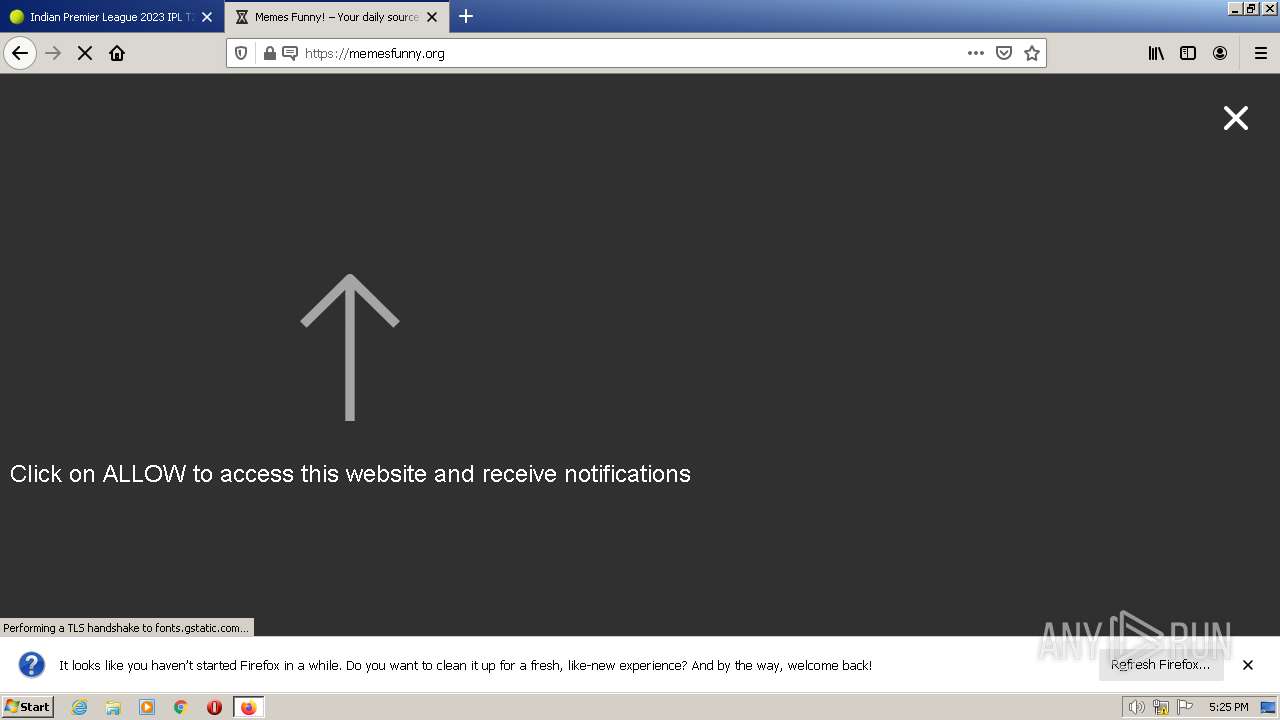
Task: Open Firefox account menu
Action: click(1220, 53)
